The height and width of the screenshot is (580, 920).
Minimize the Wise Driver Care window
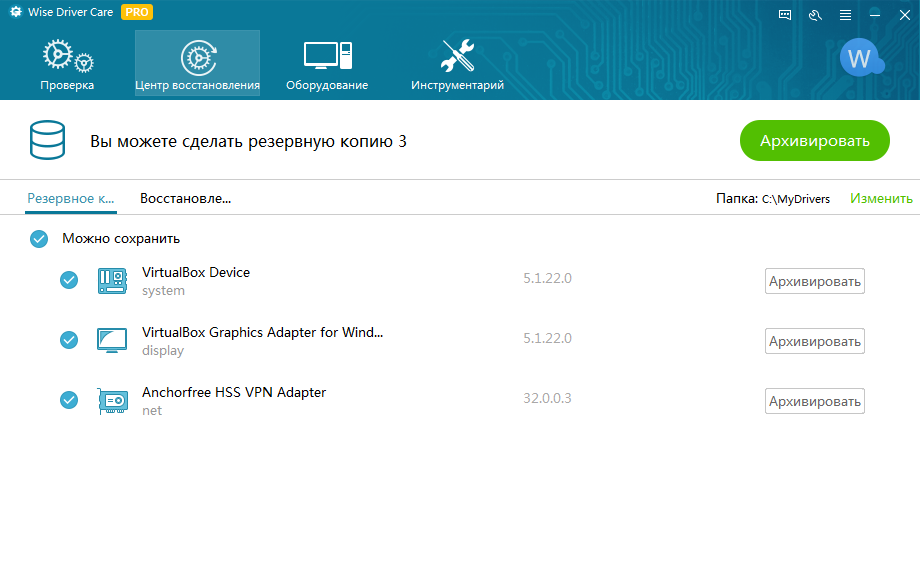(x=875, y=15)
